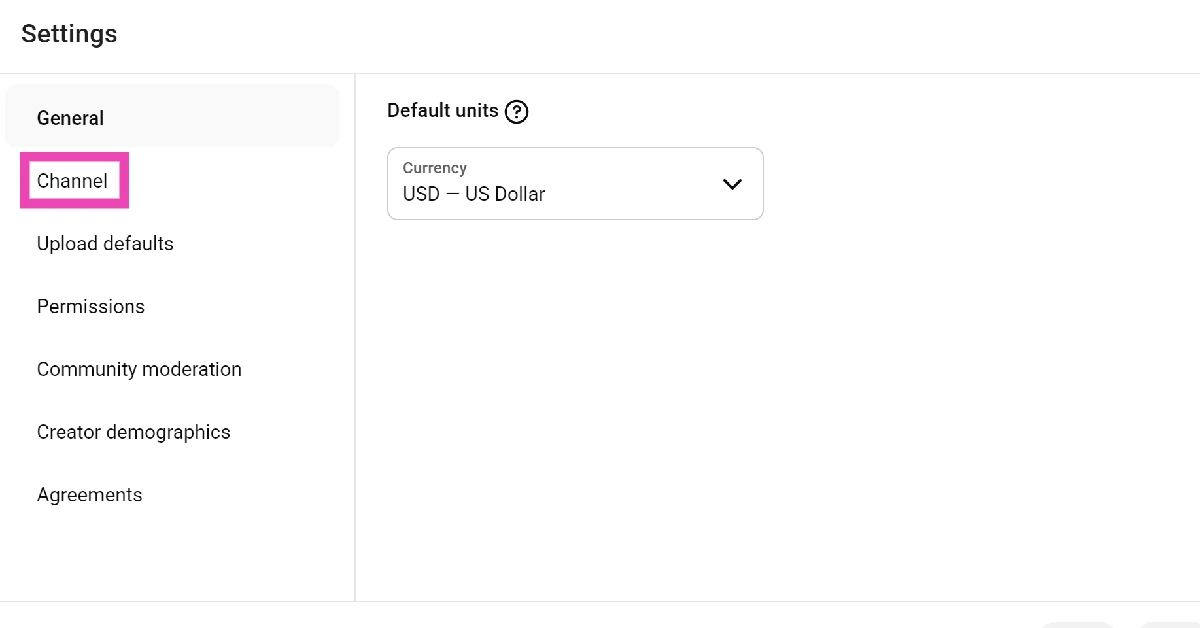Viewport: 1200px width, 628px height.
Task: Switch to the General settings tab
Action: (71, 118)
